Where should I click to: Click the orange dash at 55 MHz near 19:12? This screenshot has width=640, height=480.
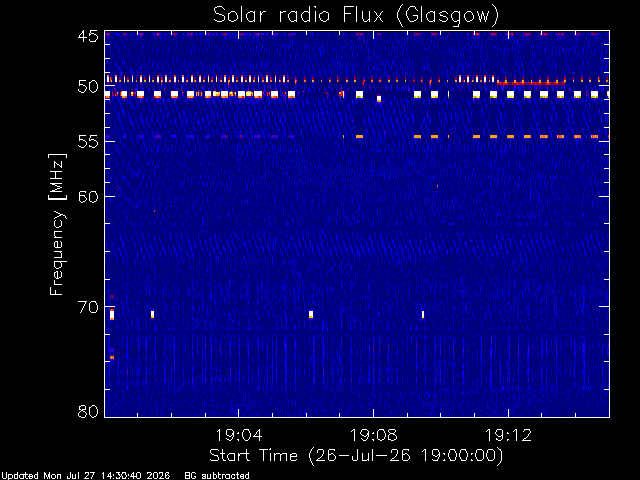510,136
